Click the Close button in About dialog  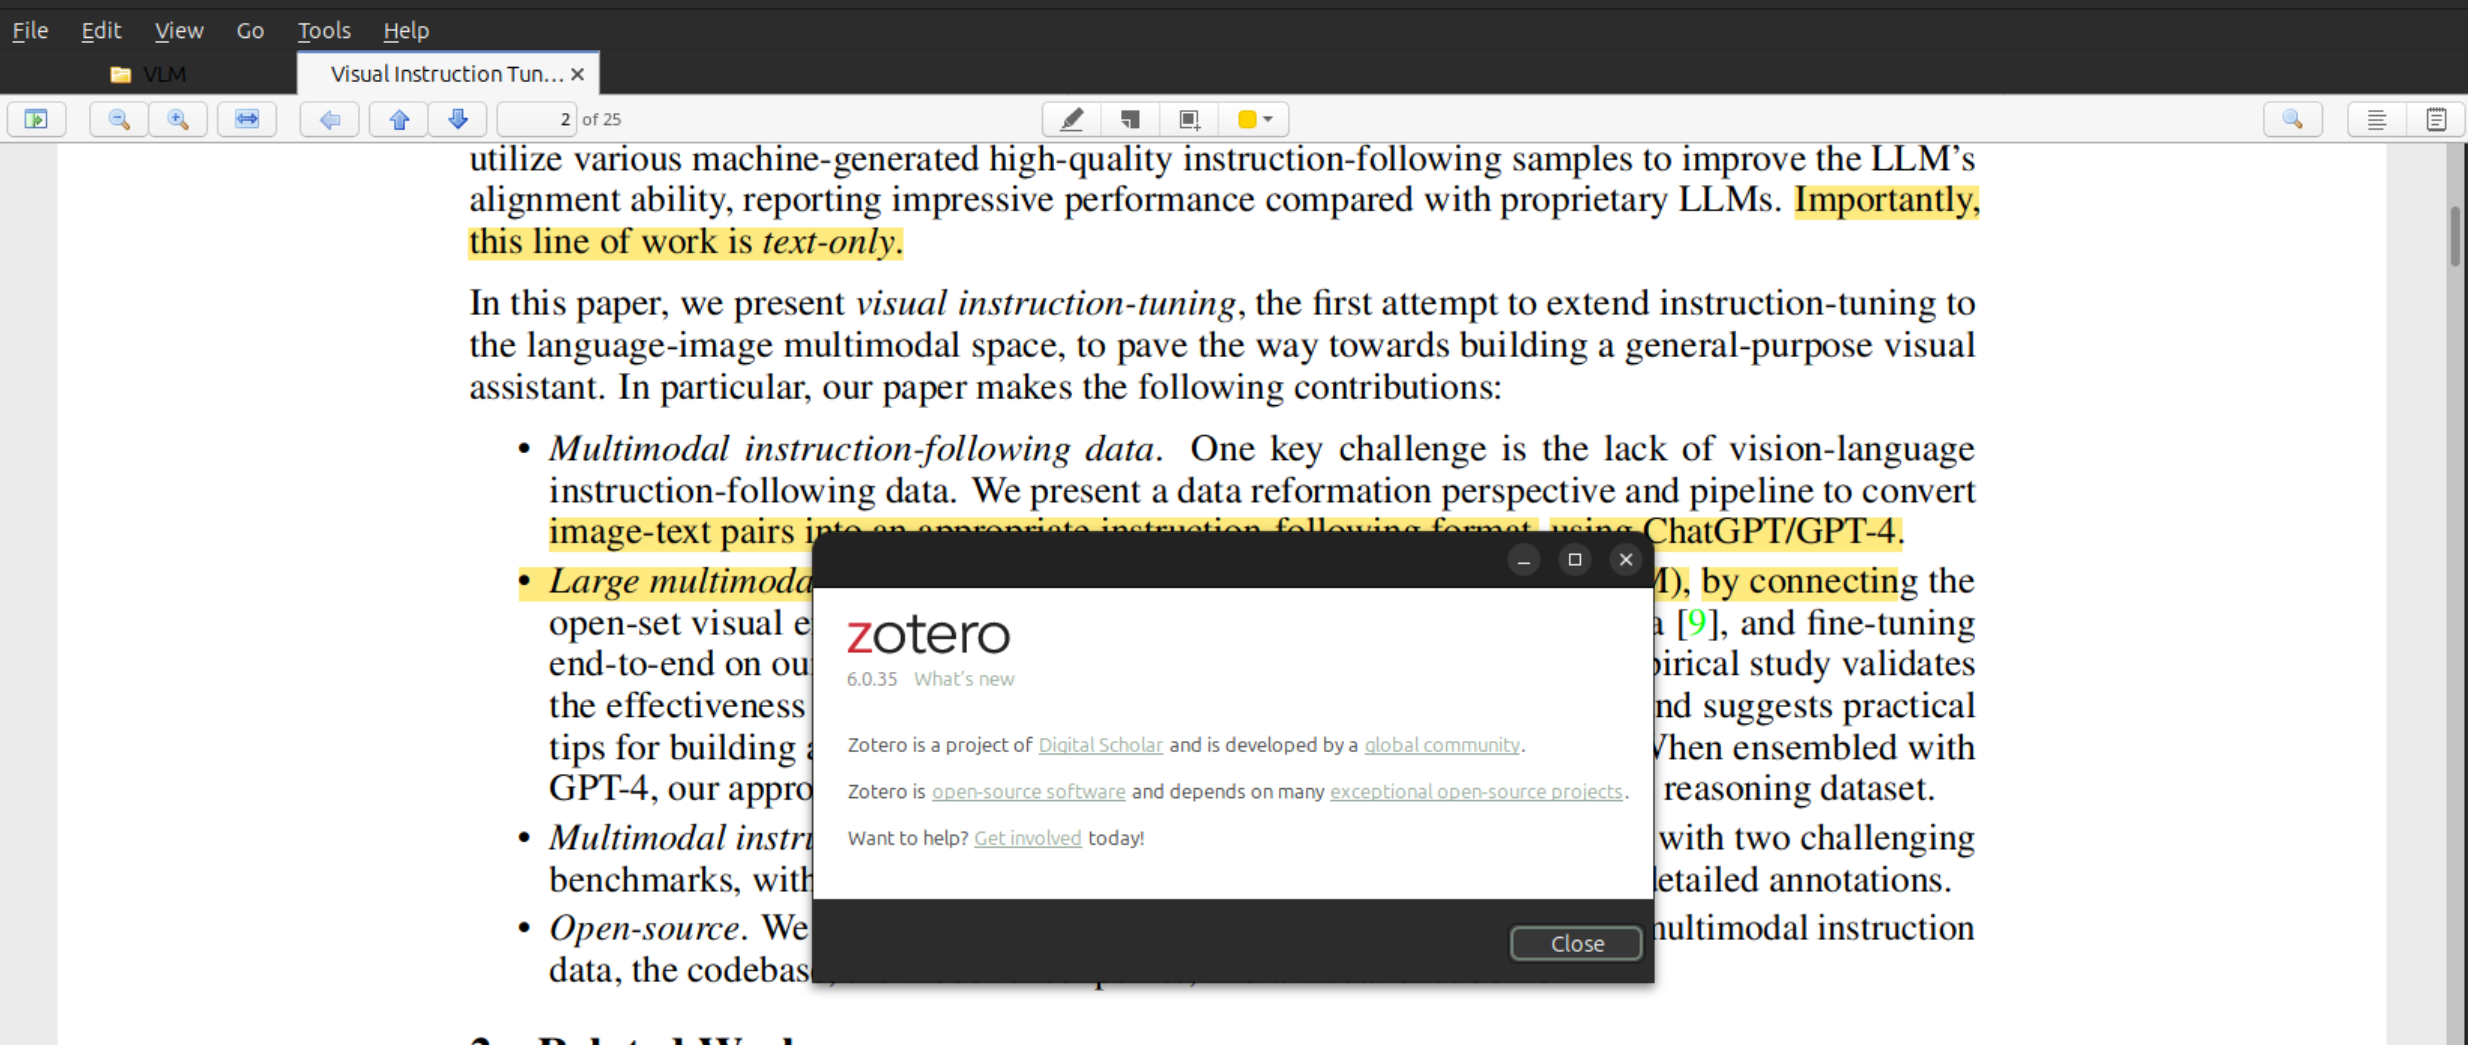click(x=1576, y=943)
